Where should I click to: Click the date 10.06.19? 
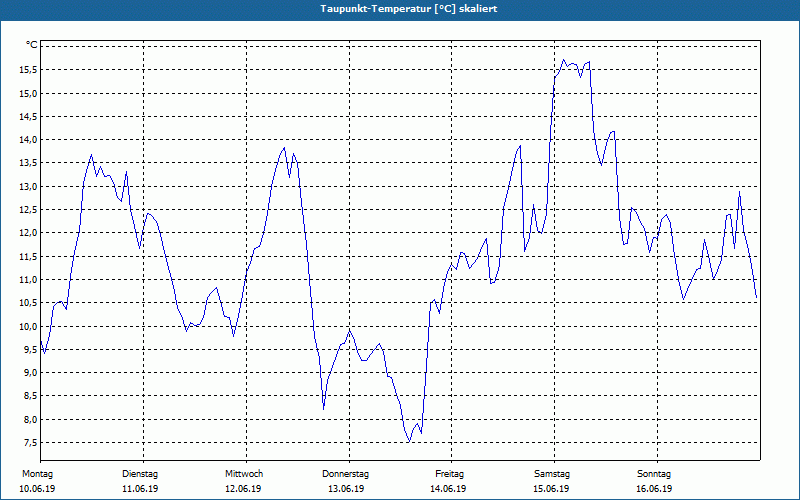click(x=37, y=489)
